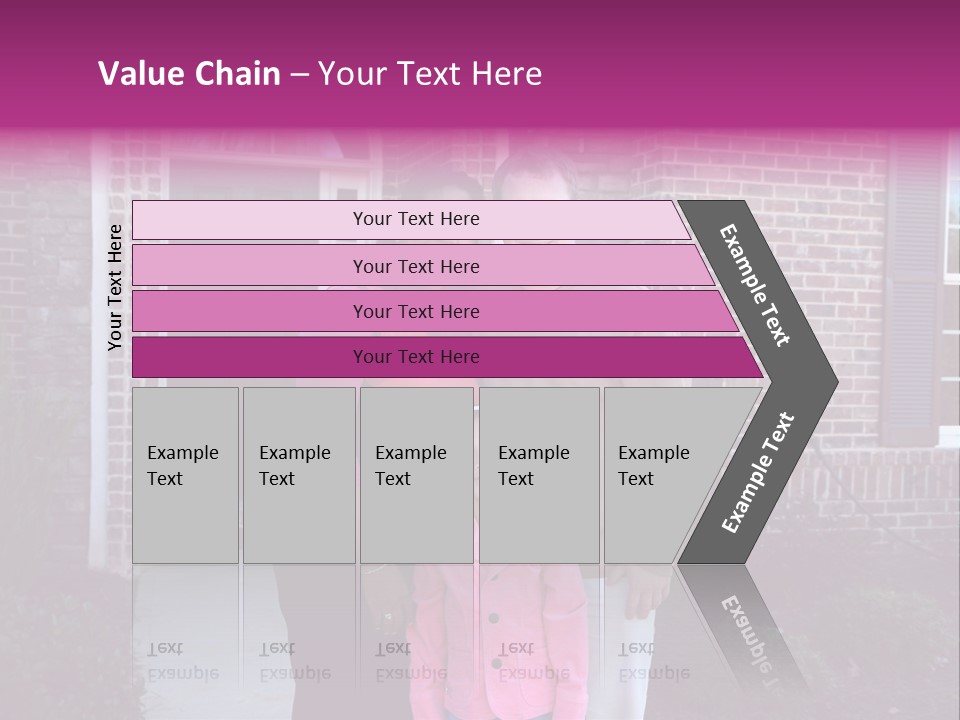Click the first gray Example Text box
Screen dimensions: 960x720
pos(185,475)
